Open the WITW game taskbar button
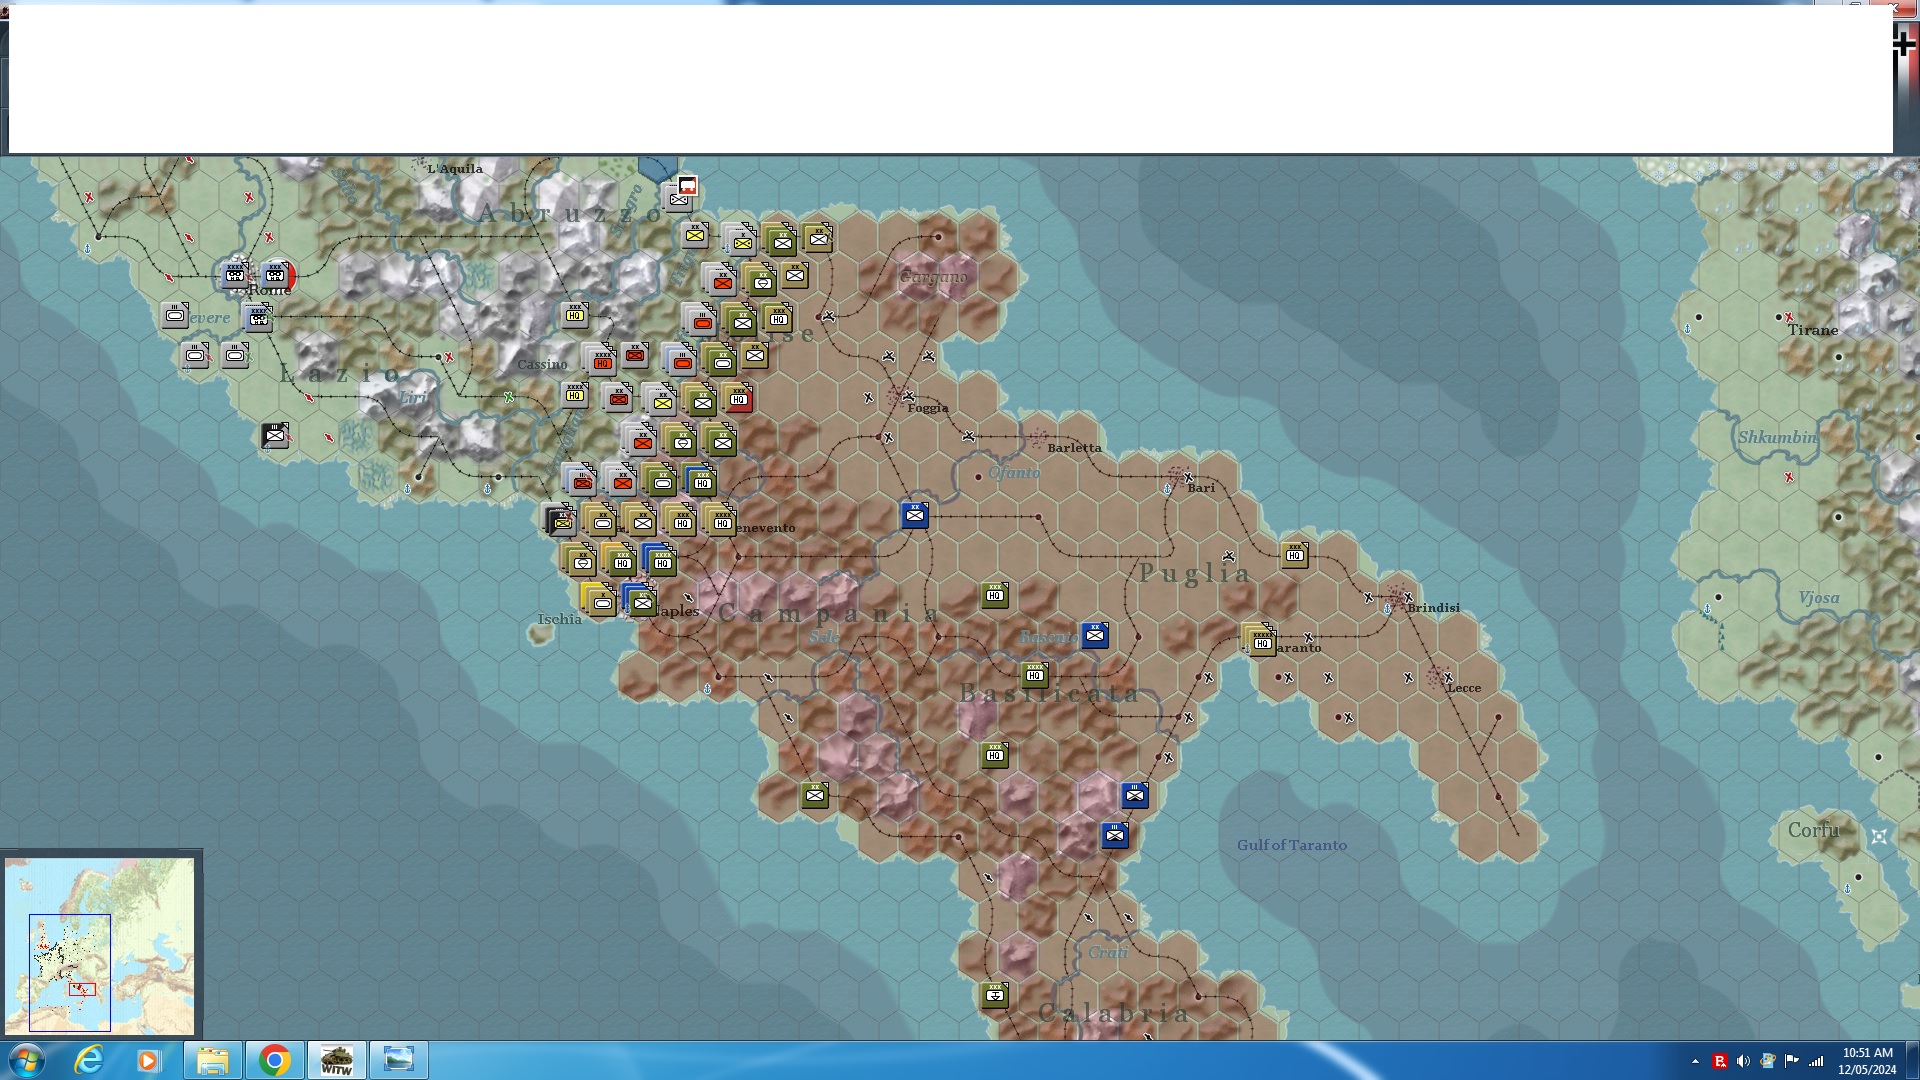The width and height of the screenshot is (1920, 1080). point(336,1060)
